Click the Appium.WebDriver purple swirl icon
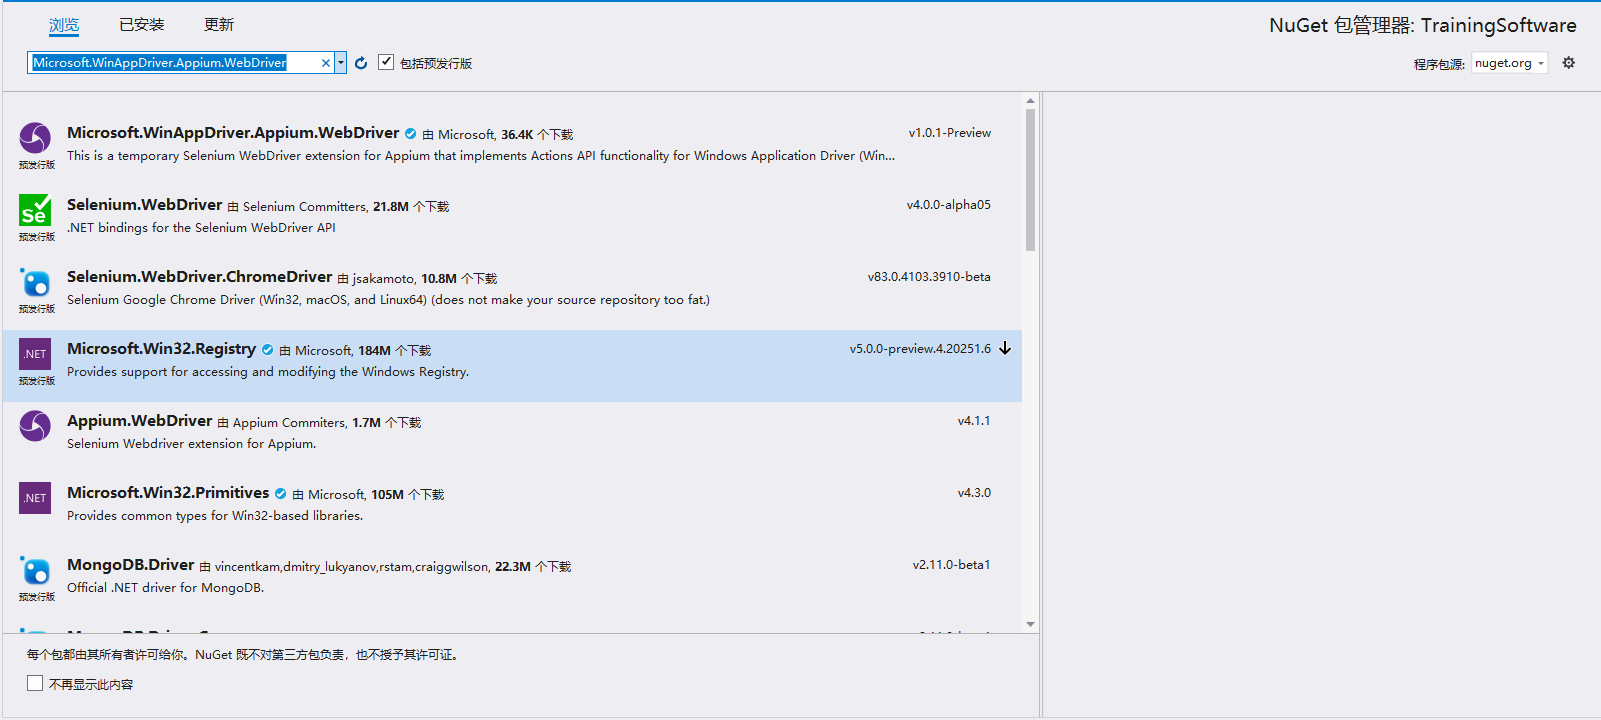 [35, 426]
